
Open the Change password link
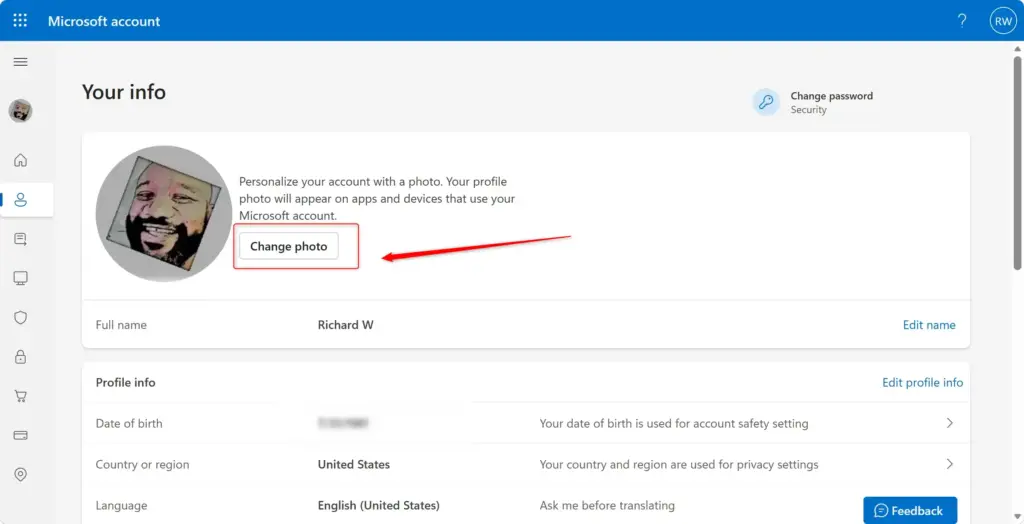[831, 96]
